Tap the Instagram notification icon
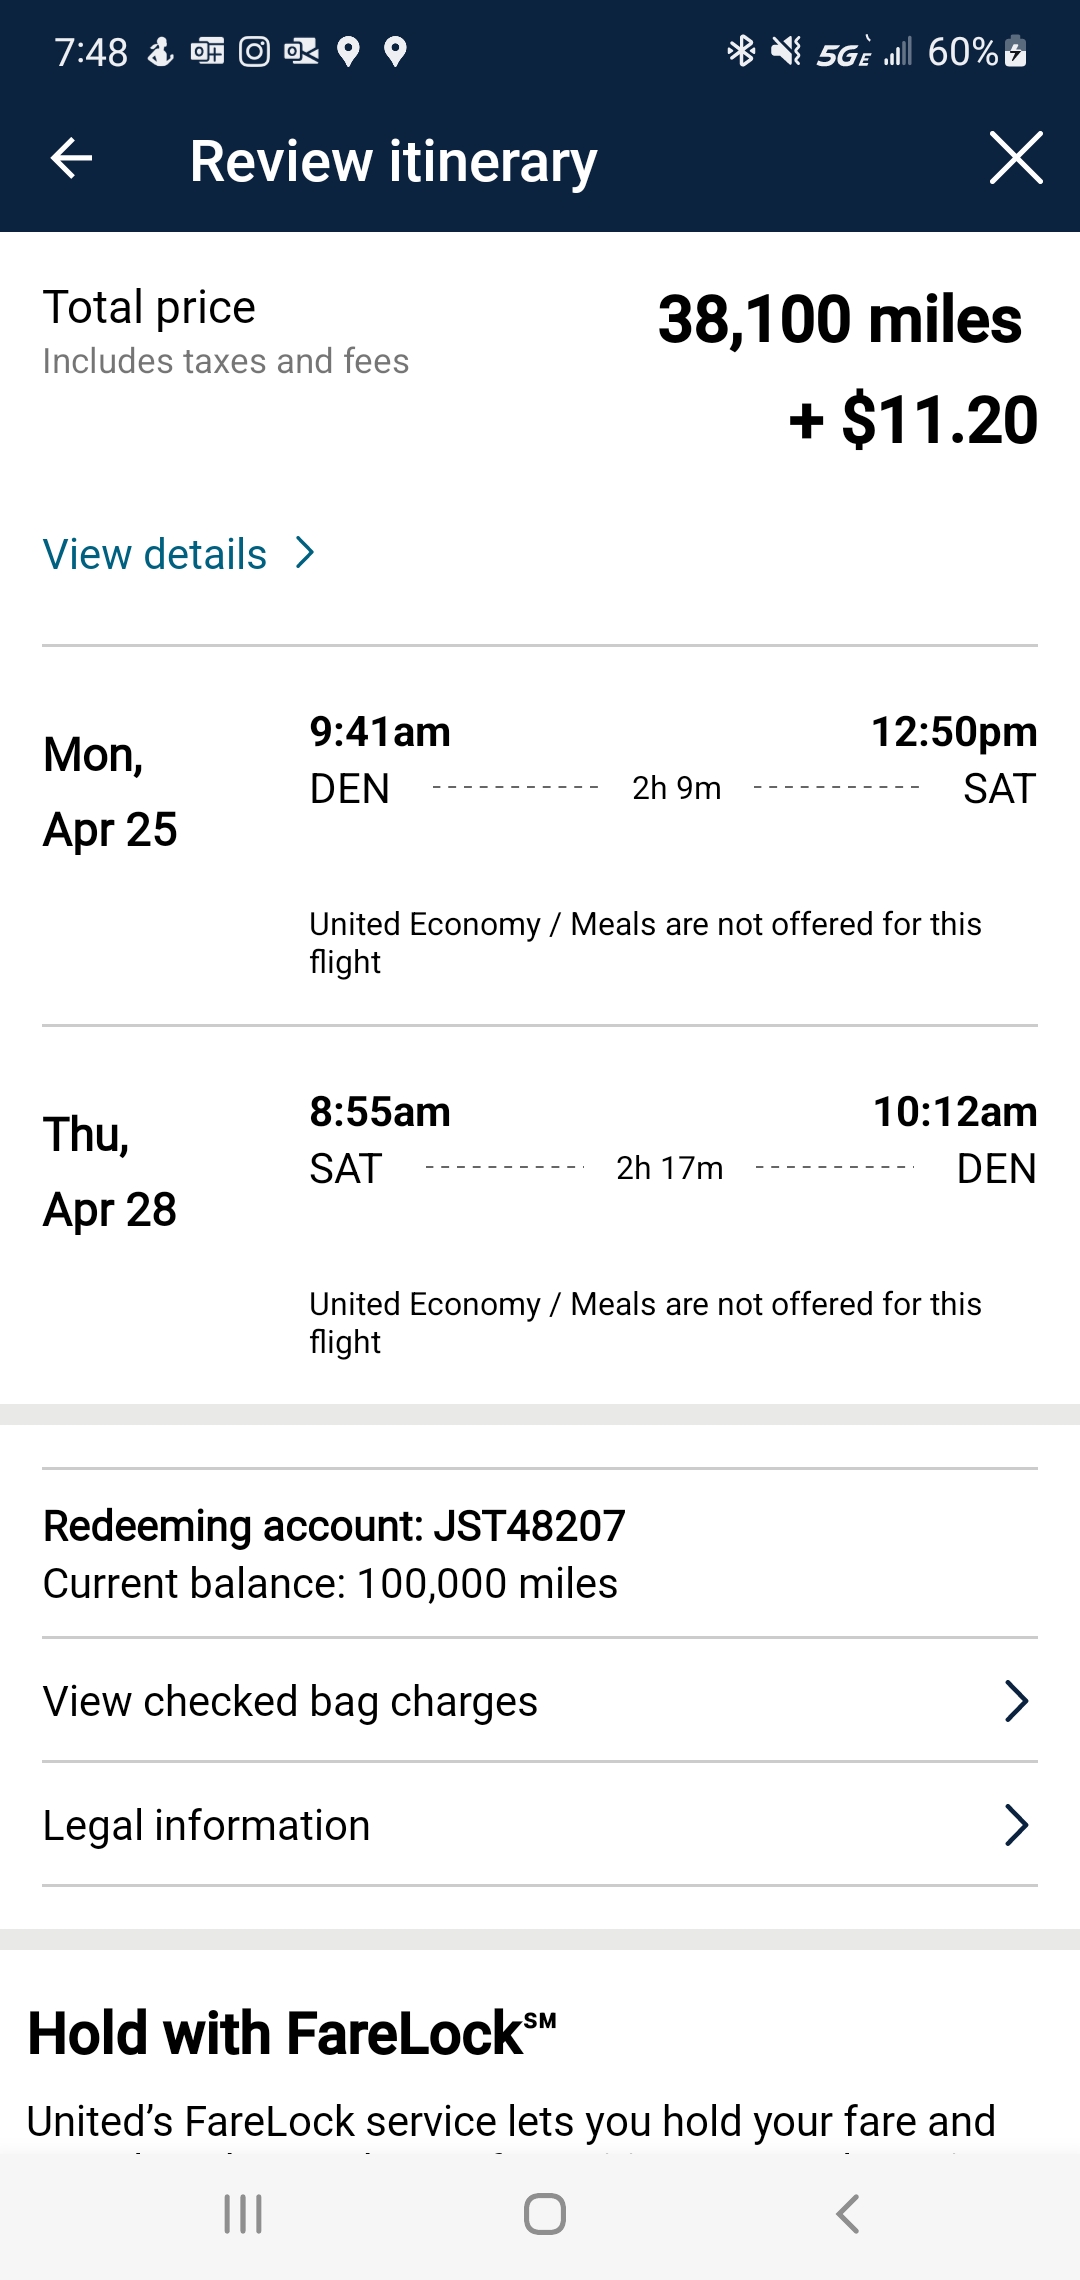 [x=254, y=51]
